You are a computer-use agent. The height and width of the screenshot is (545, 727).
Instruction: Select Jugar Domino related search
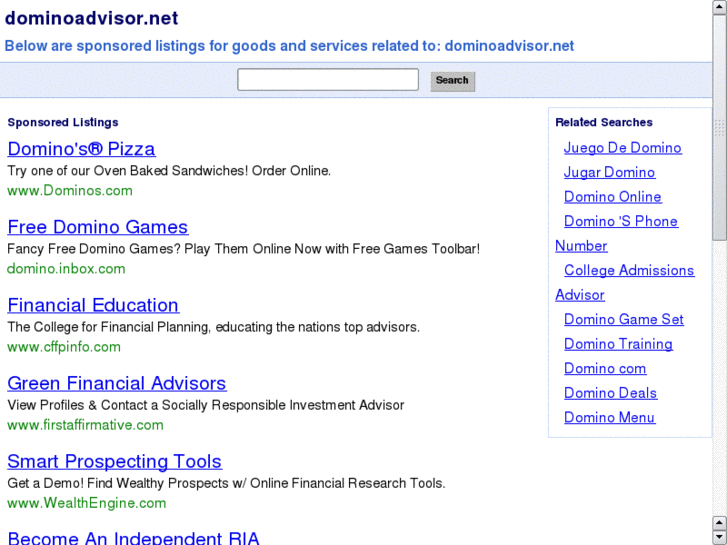[x=609, y=173]
